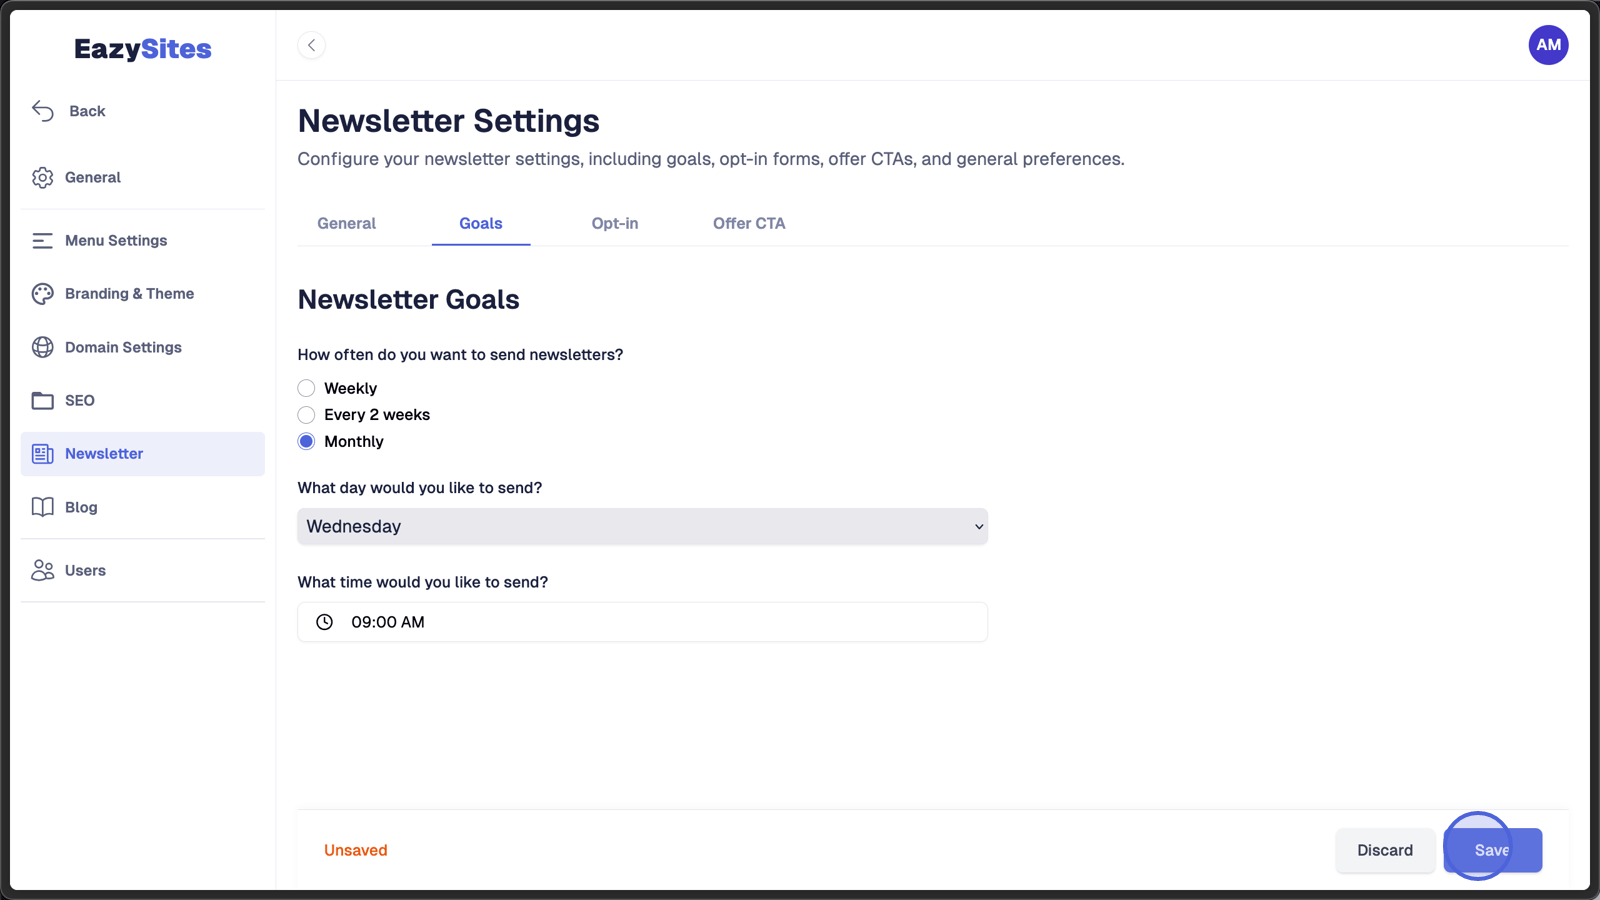Switch to the Opt-in tab
Viewport: 1600px width, 900px height.
(615, 224)
